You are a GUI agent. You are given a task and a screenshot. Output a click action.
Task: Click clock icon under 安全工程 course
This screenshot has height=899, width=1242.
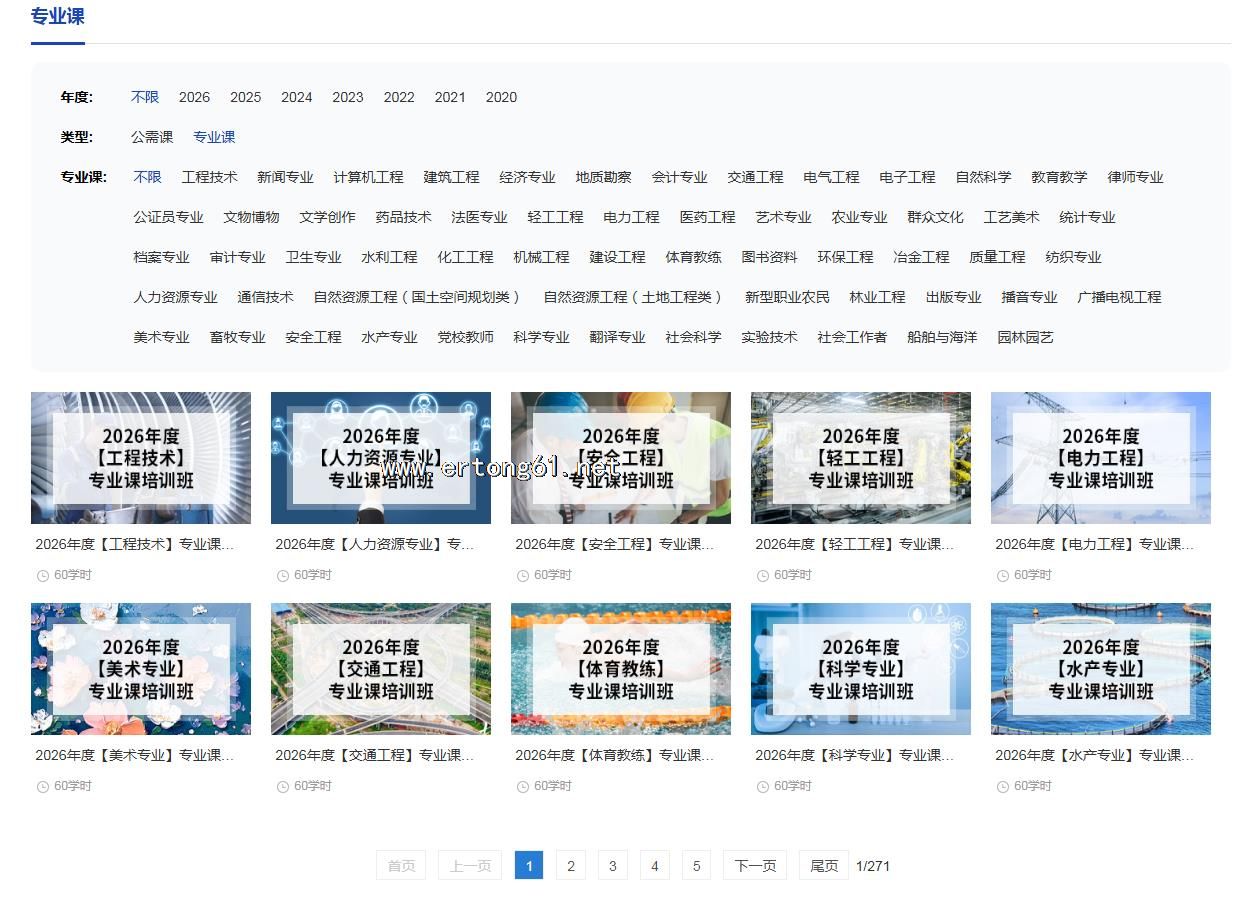(x=523, y=576)
